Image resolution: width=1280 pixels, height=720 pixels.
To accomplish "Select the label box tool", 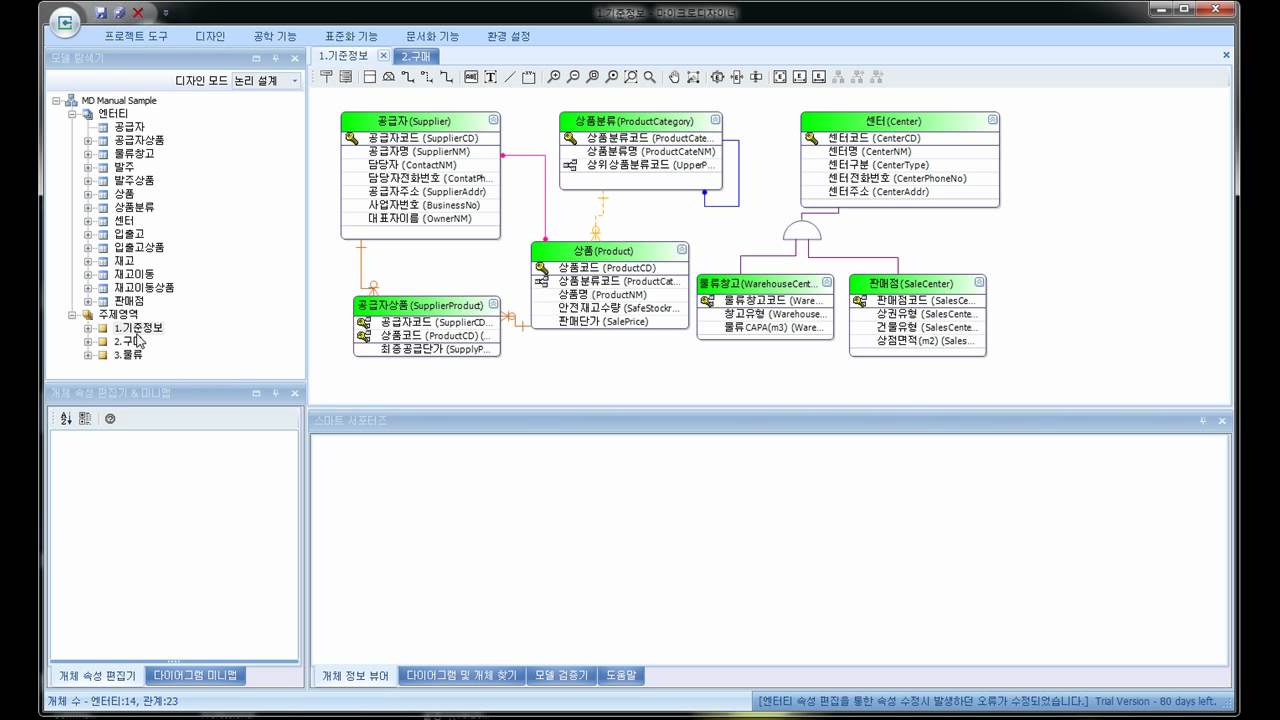I will click(x=471, y=77).
